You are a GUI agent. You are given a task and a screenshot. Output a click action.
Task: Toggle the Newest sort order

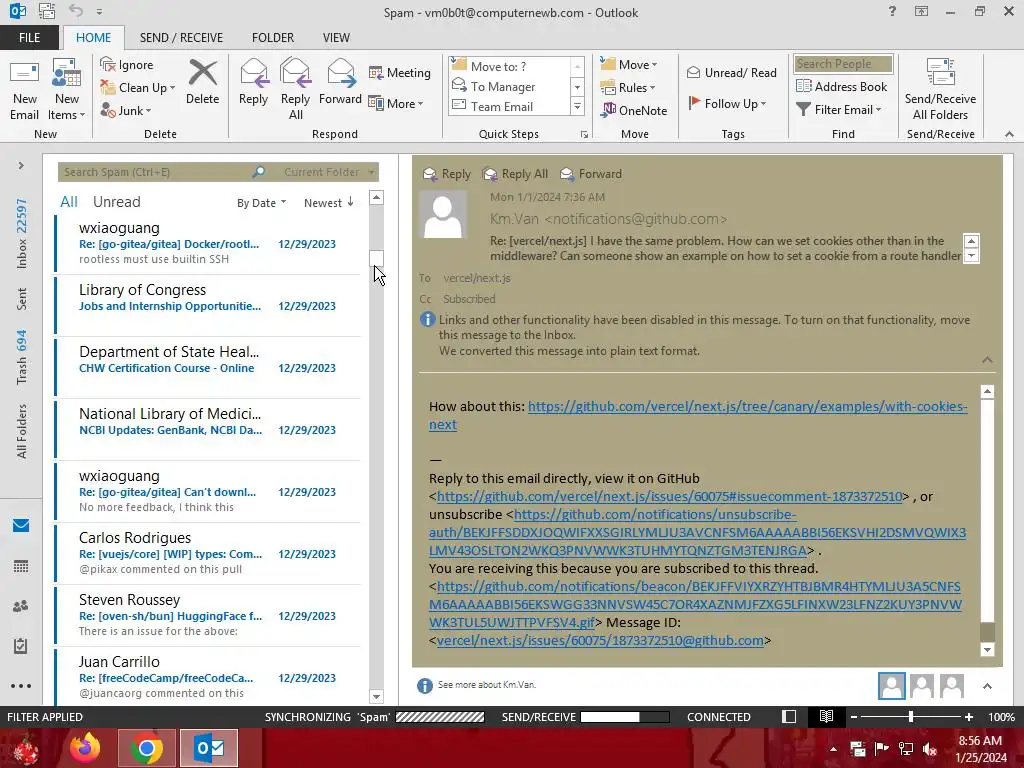pyautogui.click(x=328, y=203)
